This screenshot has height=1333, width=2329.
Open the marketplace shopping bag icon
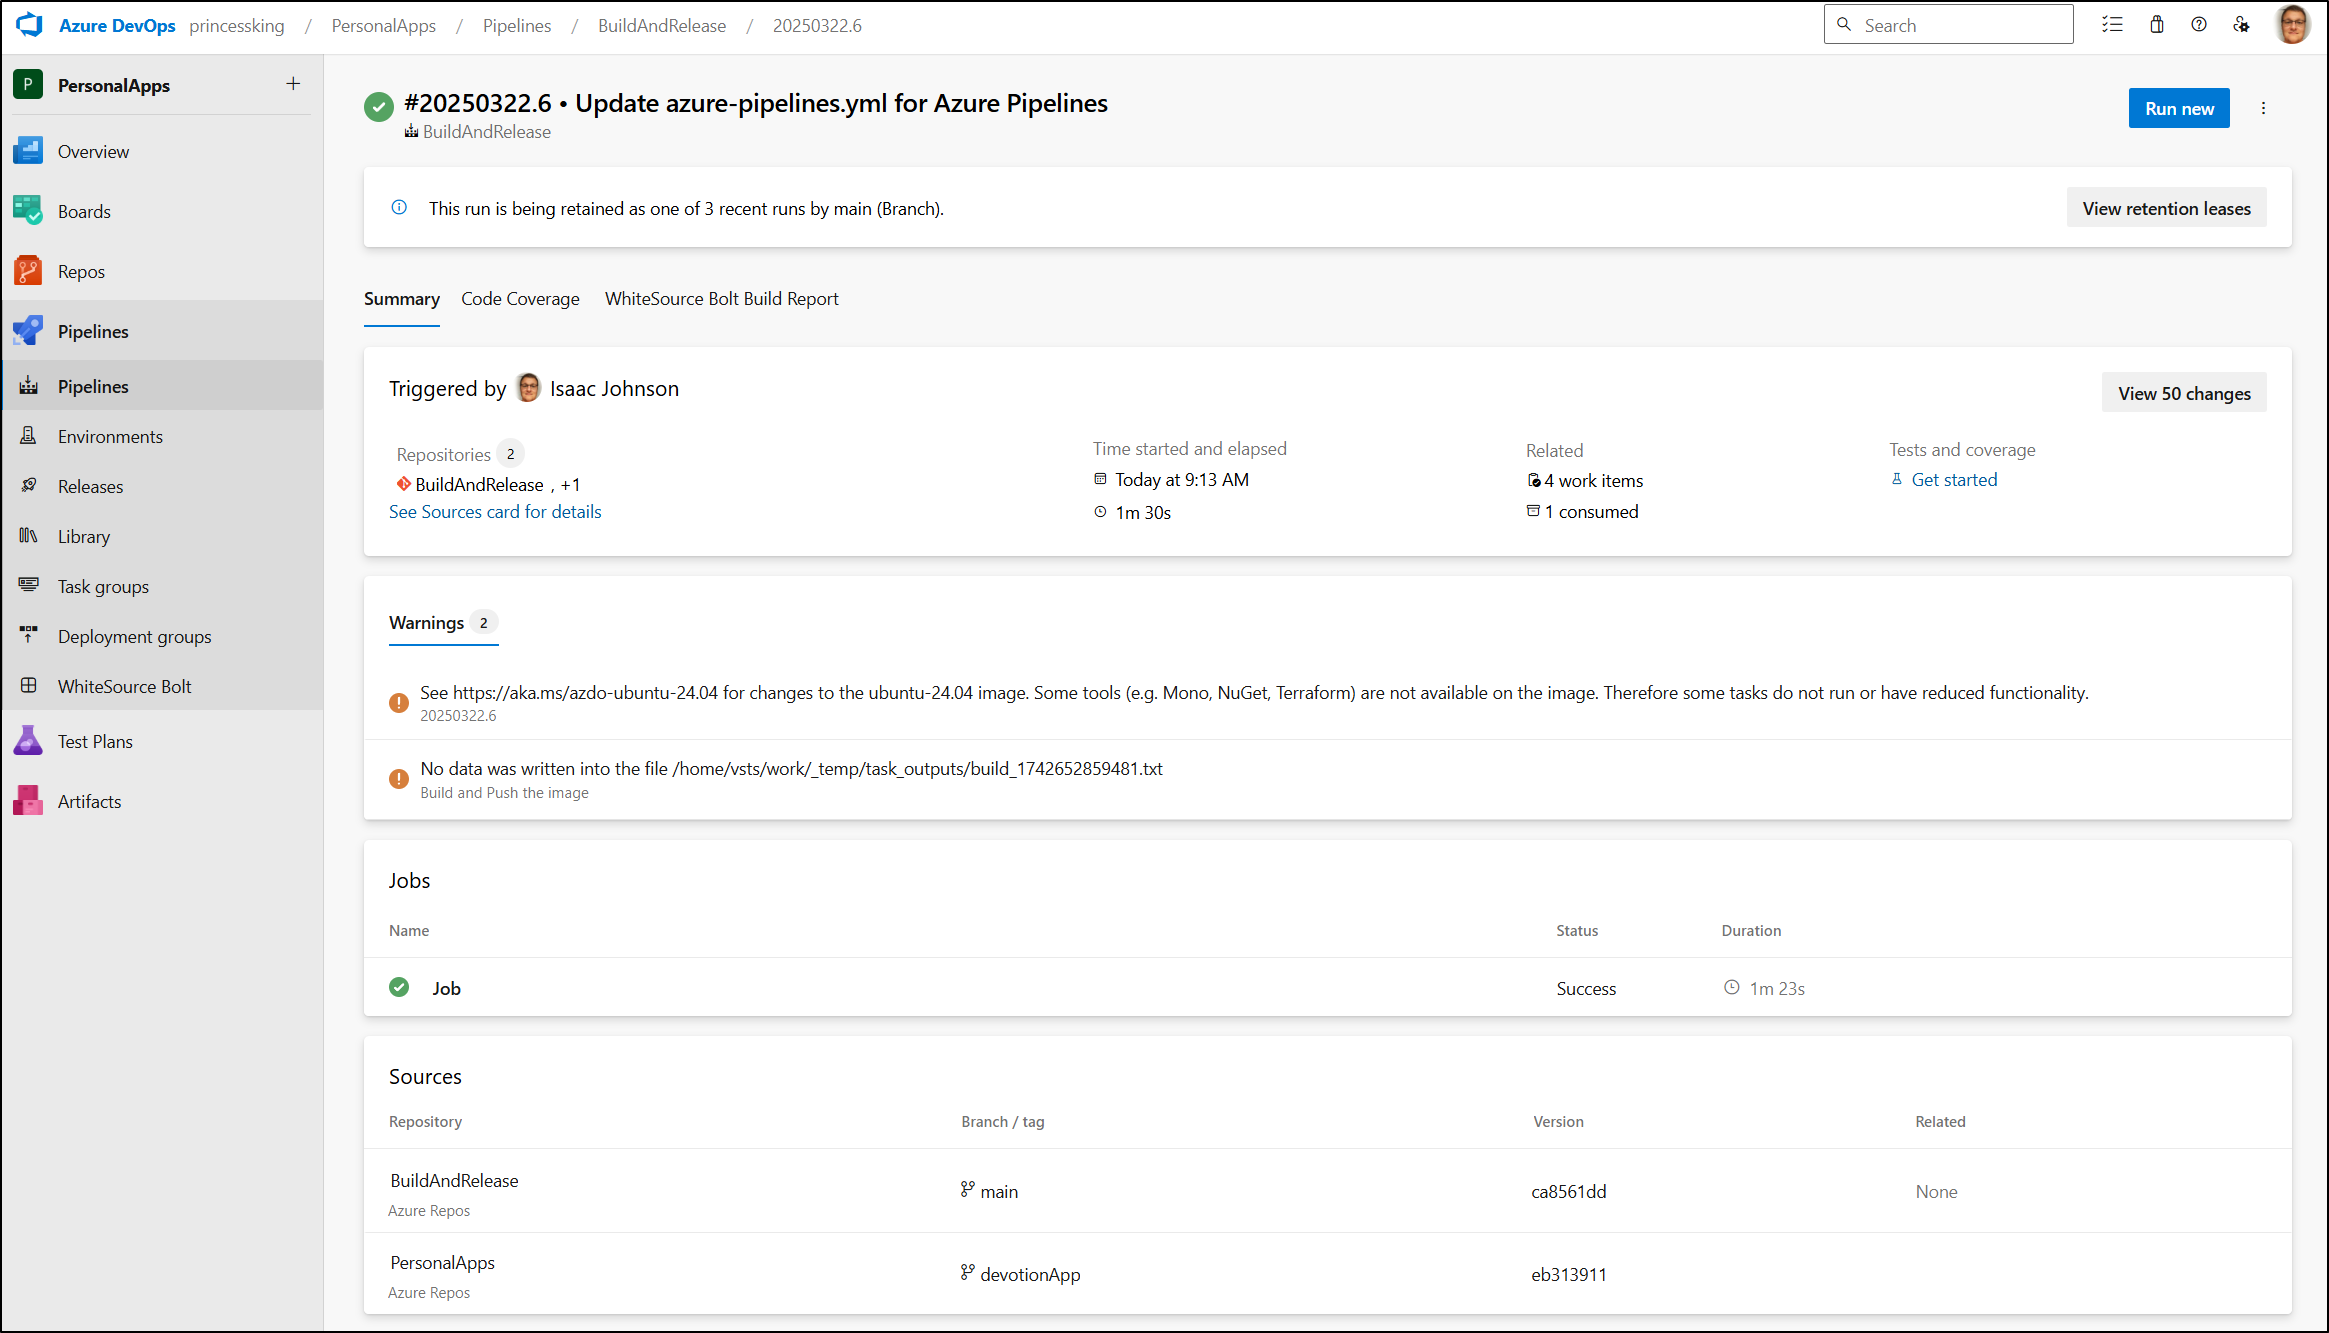click(2157, 25)
